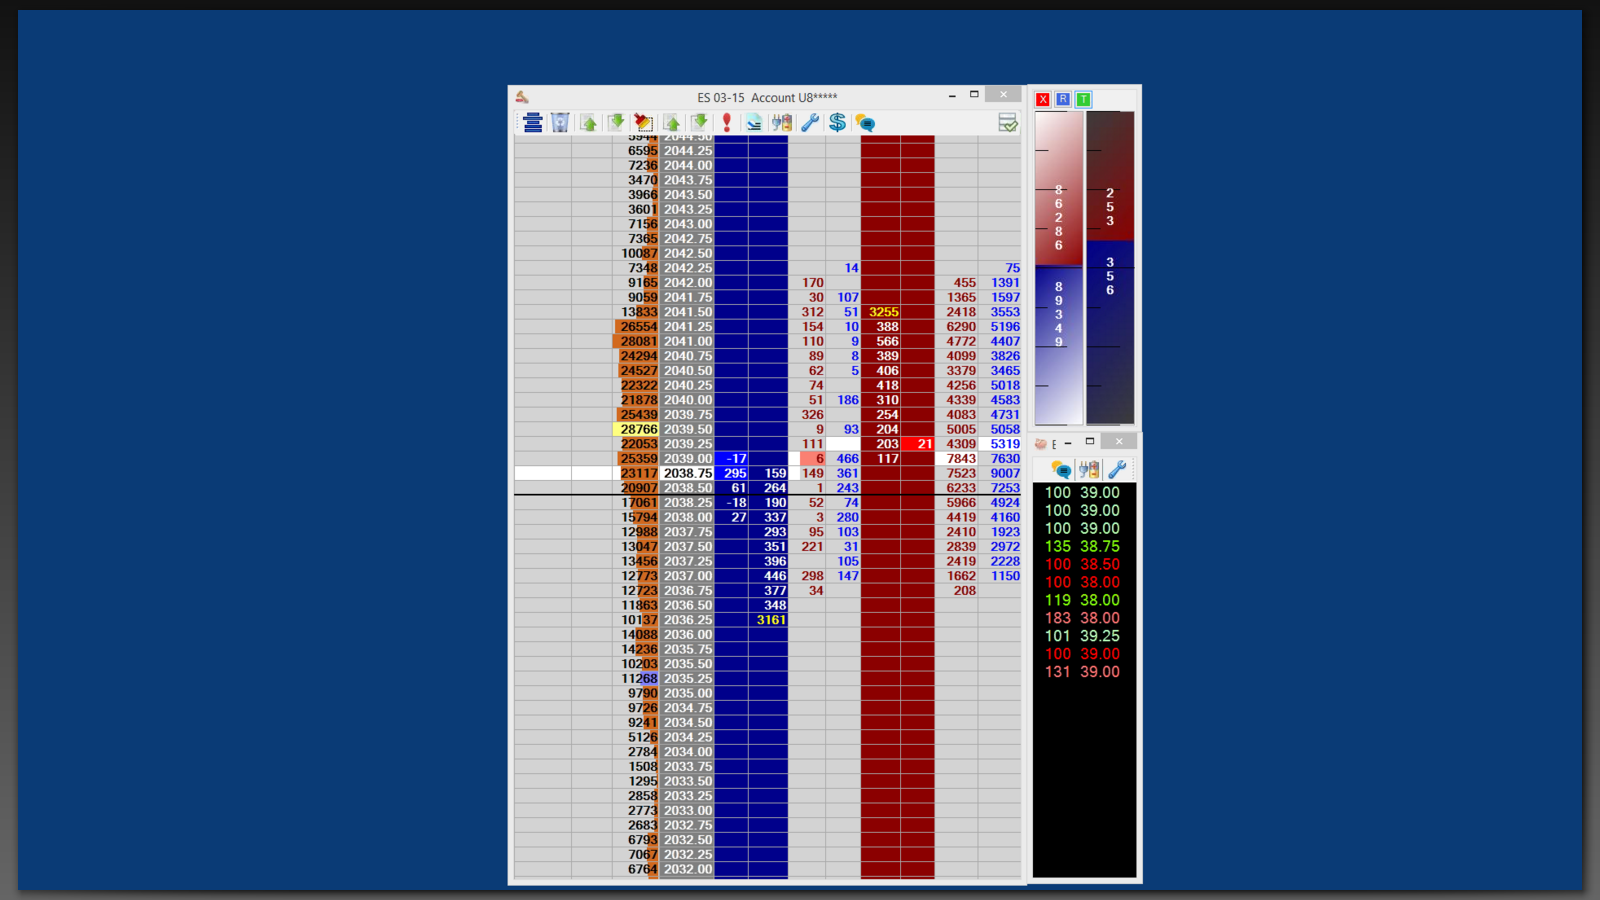1600x900 pixels.
Task: Click the first green up-arrow toolbar icon
Action: click(x=588, y=123)
